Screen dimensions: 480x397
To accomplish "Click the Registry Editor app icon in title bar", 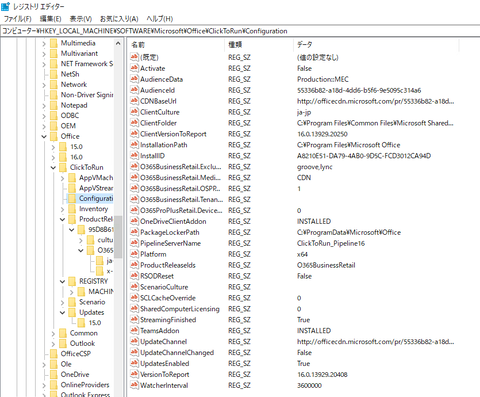I will (x=6, y=6).
